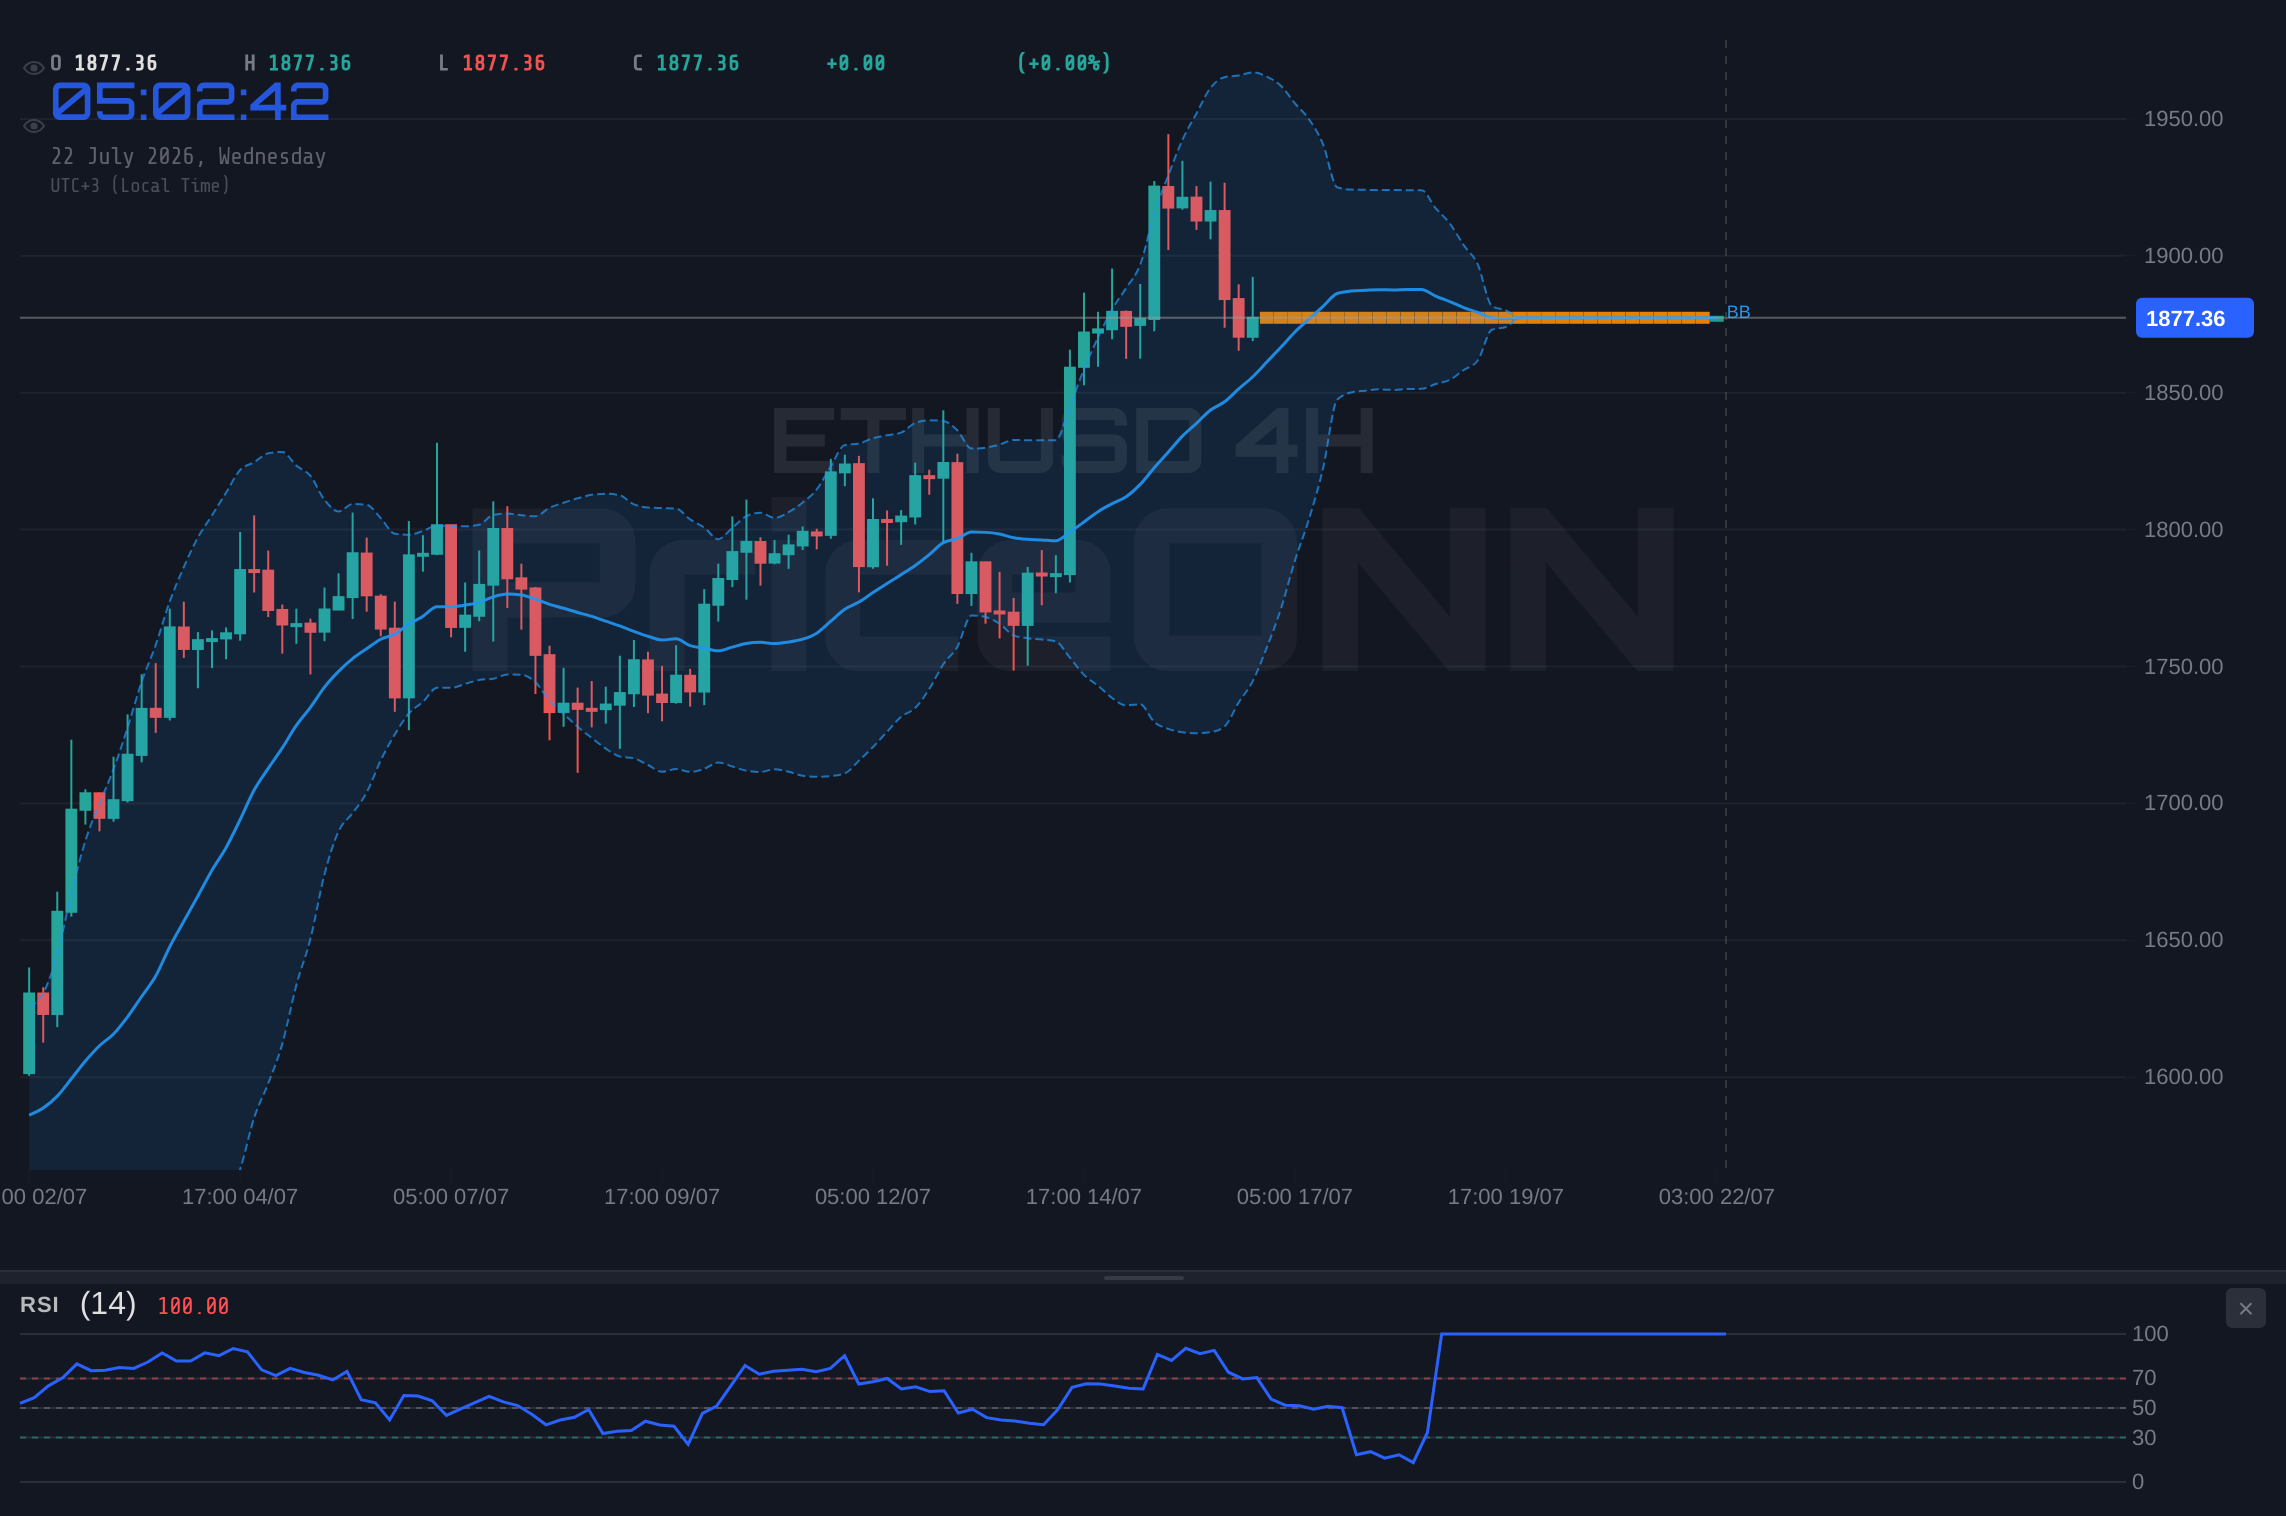2286x1516 pixels.
Task: Click the orange horizontal price bar at 1877
Action: (x=1484, y=318)
